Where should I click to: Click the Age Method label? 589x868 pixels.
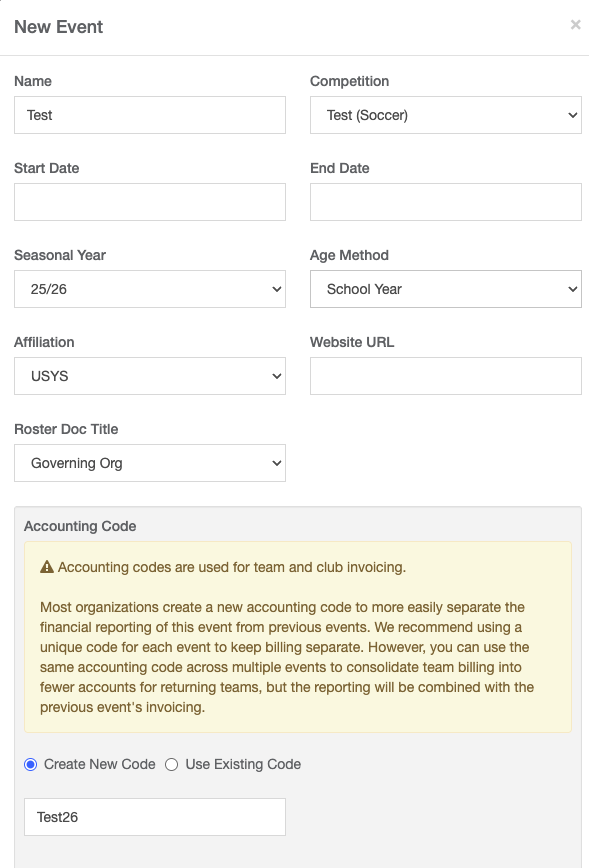349,255
